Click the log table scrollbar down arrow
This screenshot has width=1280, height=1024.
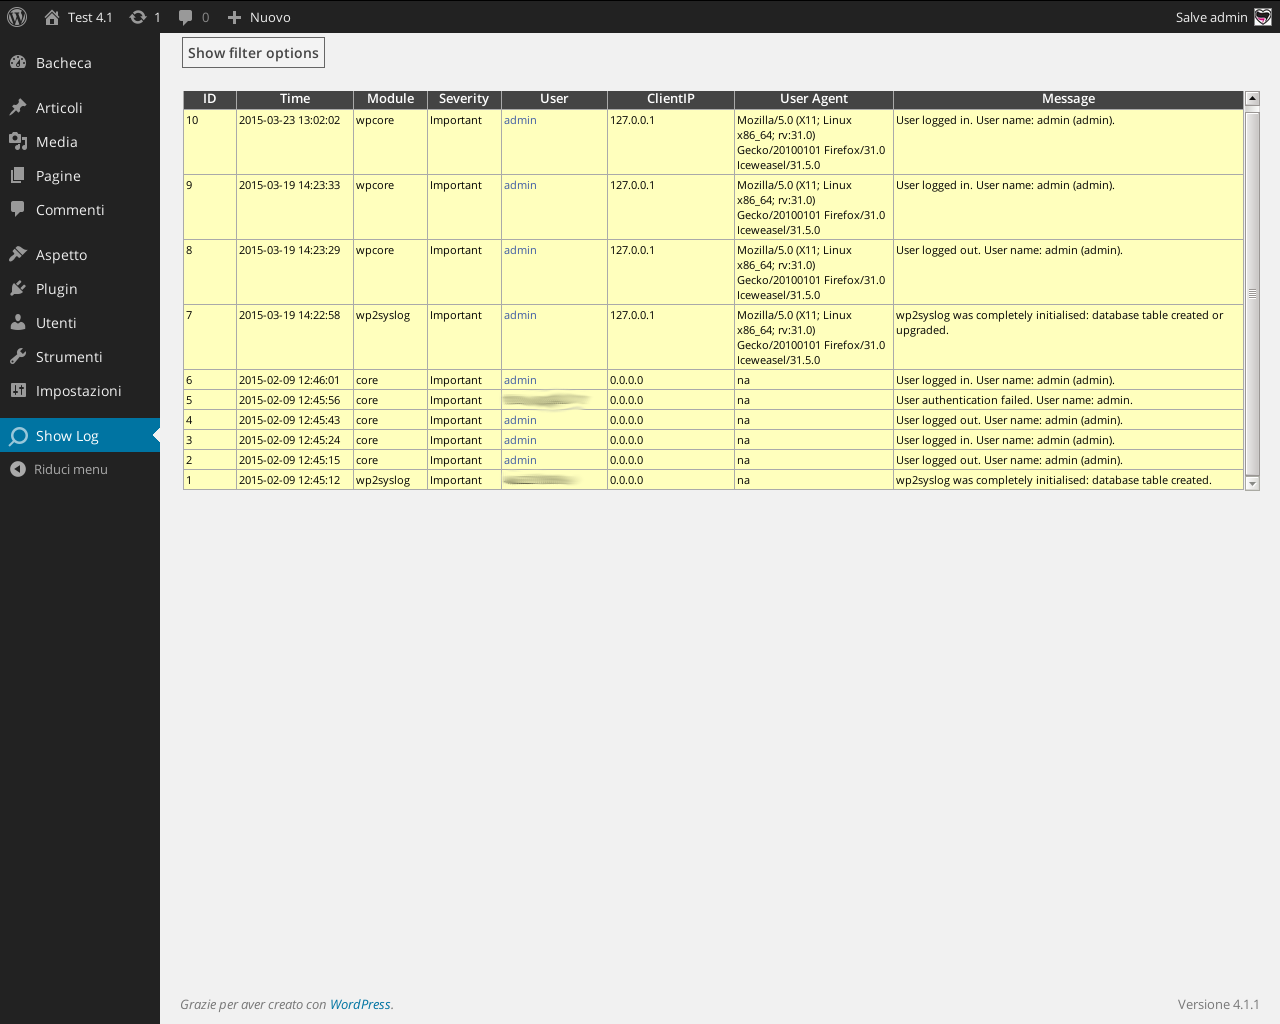pyautogui.click(x=1252, y=483)
